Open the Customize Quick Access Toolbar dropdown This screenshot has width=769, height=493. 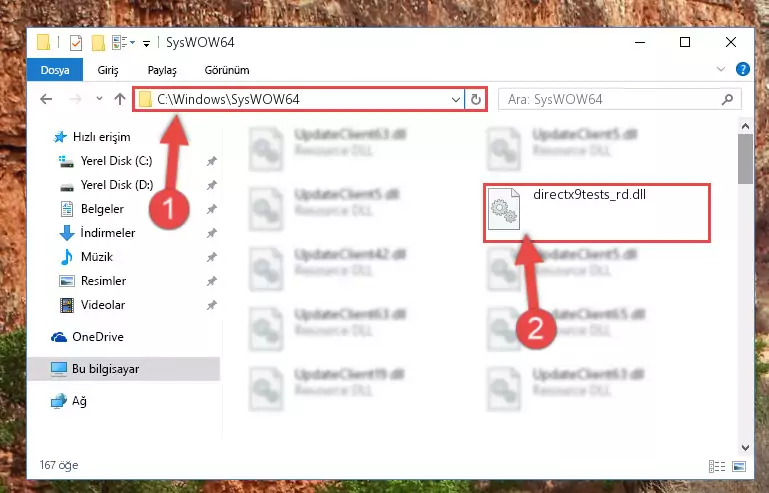146,44
